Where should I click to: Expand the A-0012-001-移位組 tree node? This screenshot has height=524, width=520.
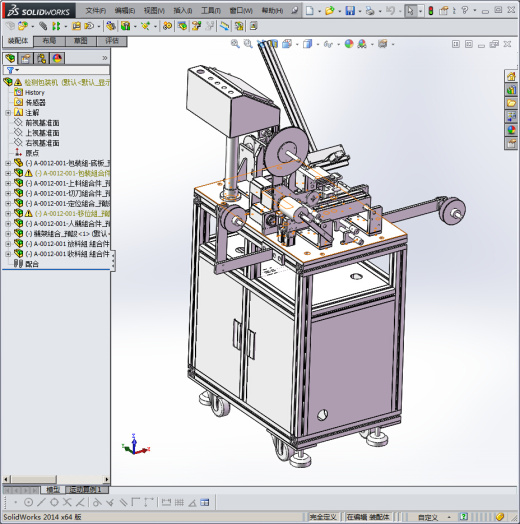point(8,213)
